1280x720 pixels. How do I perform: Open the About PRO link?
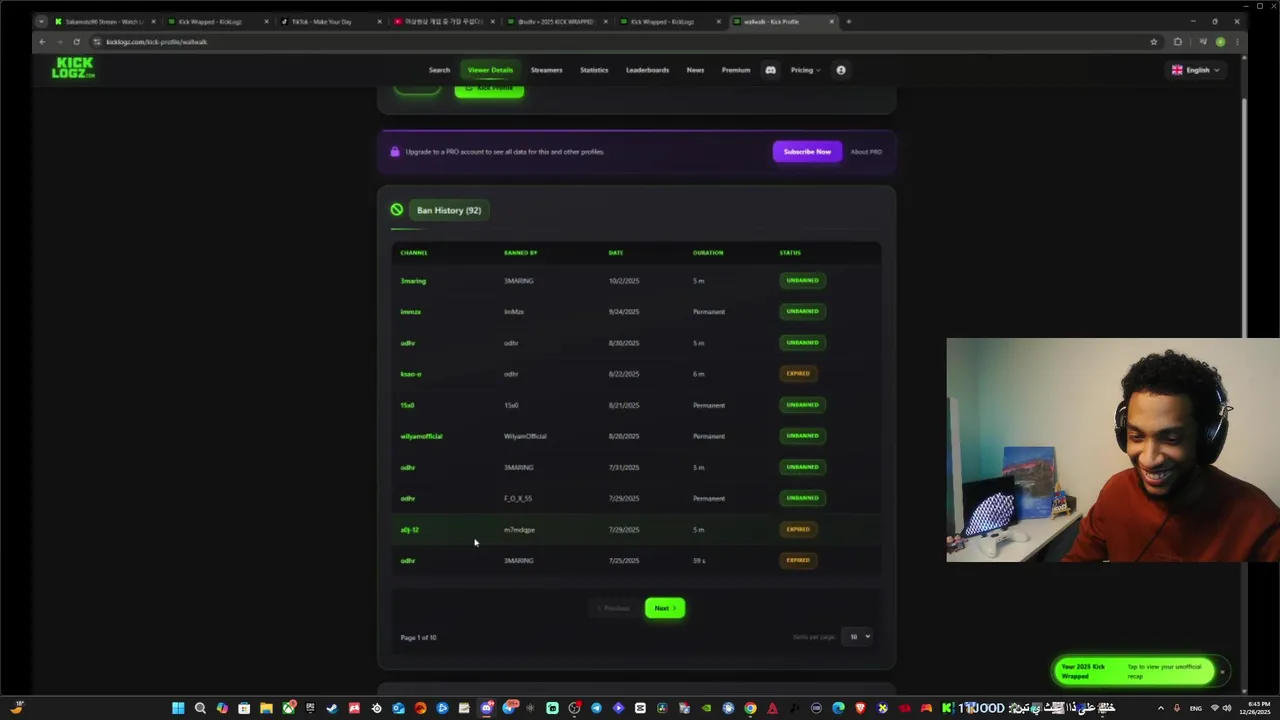pyautogui.click(x=866, y=152)
